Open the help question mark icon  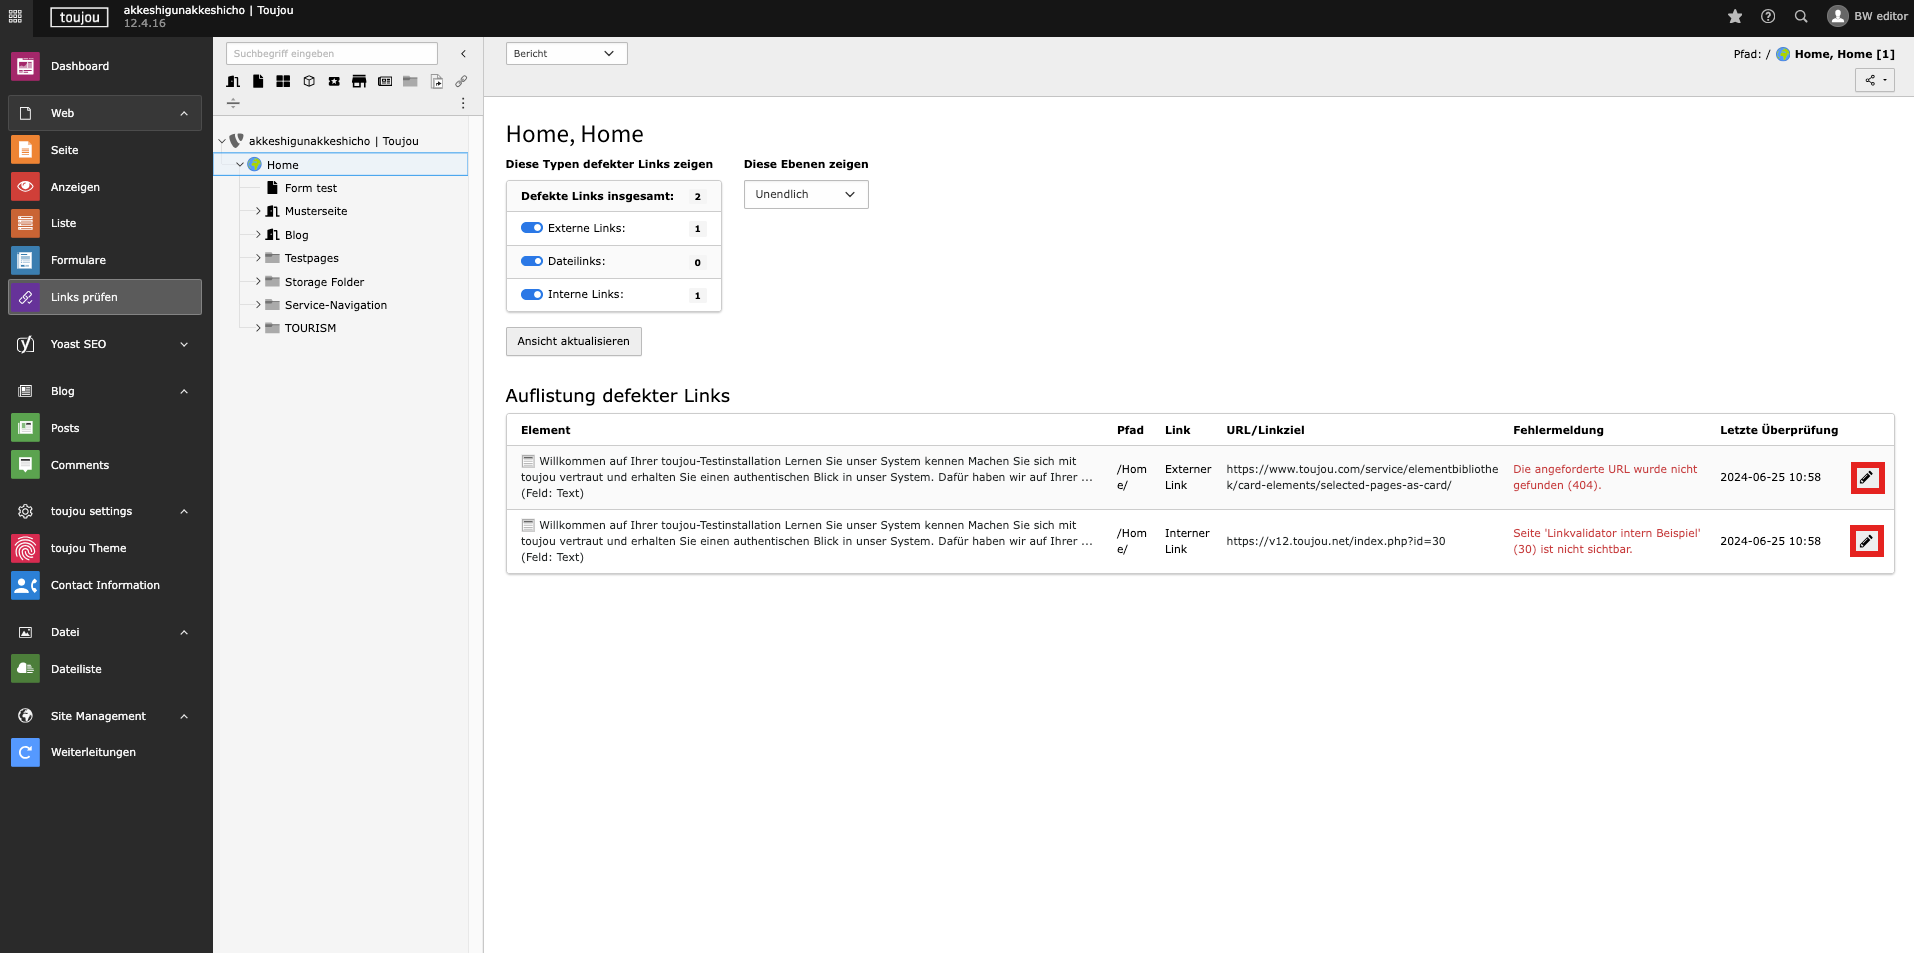1768,16
